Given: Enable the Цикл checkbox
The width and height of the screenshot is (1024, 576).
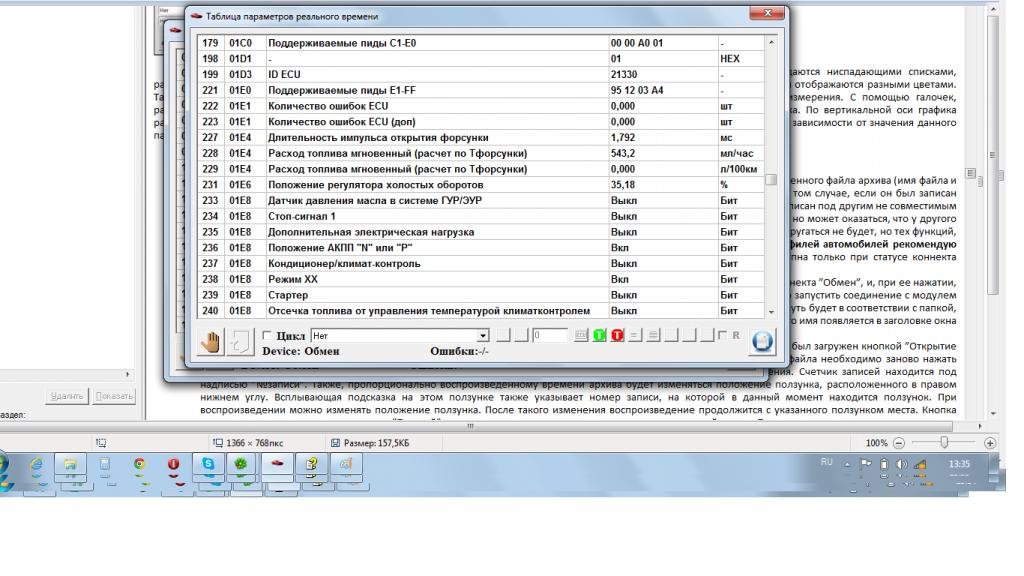Looking at the screenshot, I should pyautogui.click(x=267, y=336).
